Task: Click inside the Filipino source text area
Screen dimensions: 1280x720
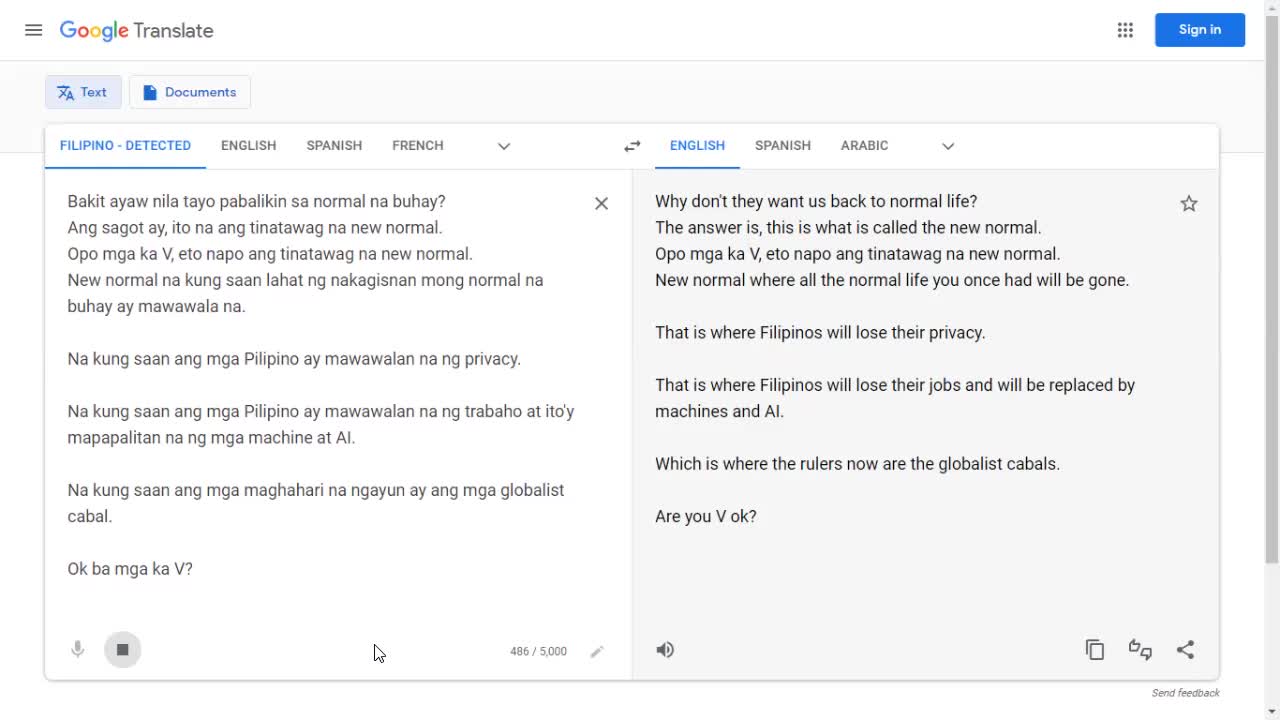Action: pyautogui.click(x=323, y=385)
